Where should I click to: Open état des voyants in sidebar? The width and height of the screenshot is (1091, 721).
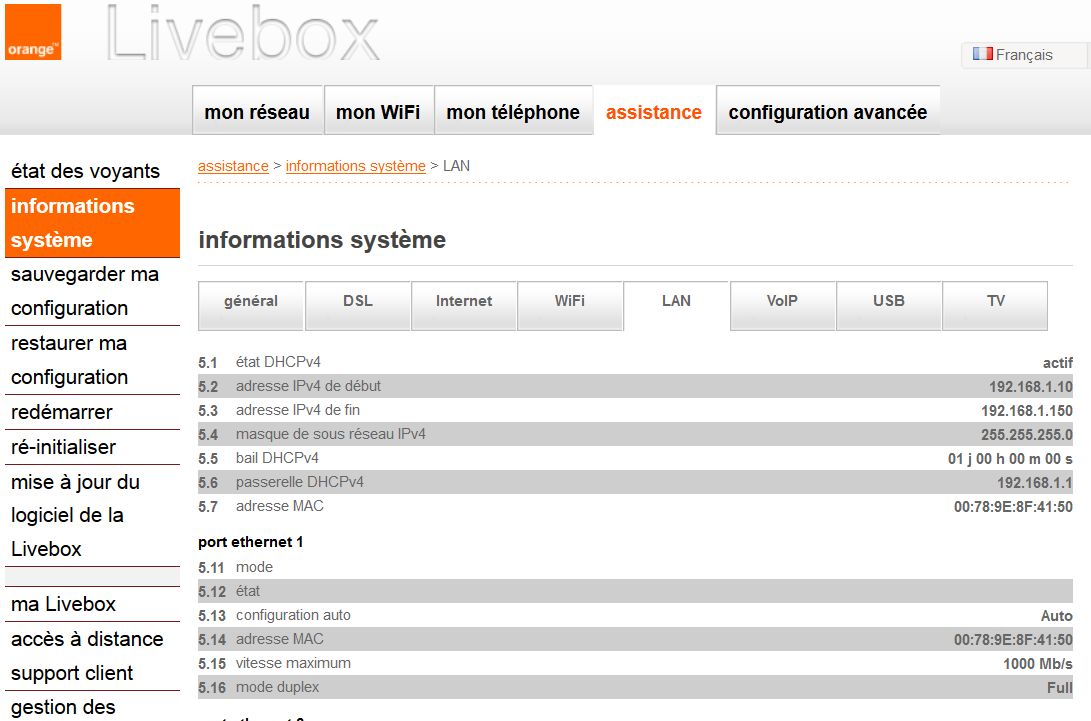(85, 171)
